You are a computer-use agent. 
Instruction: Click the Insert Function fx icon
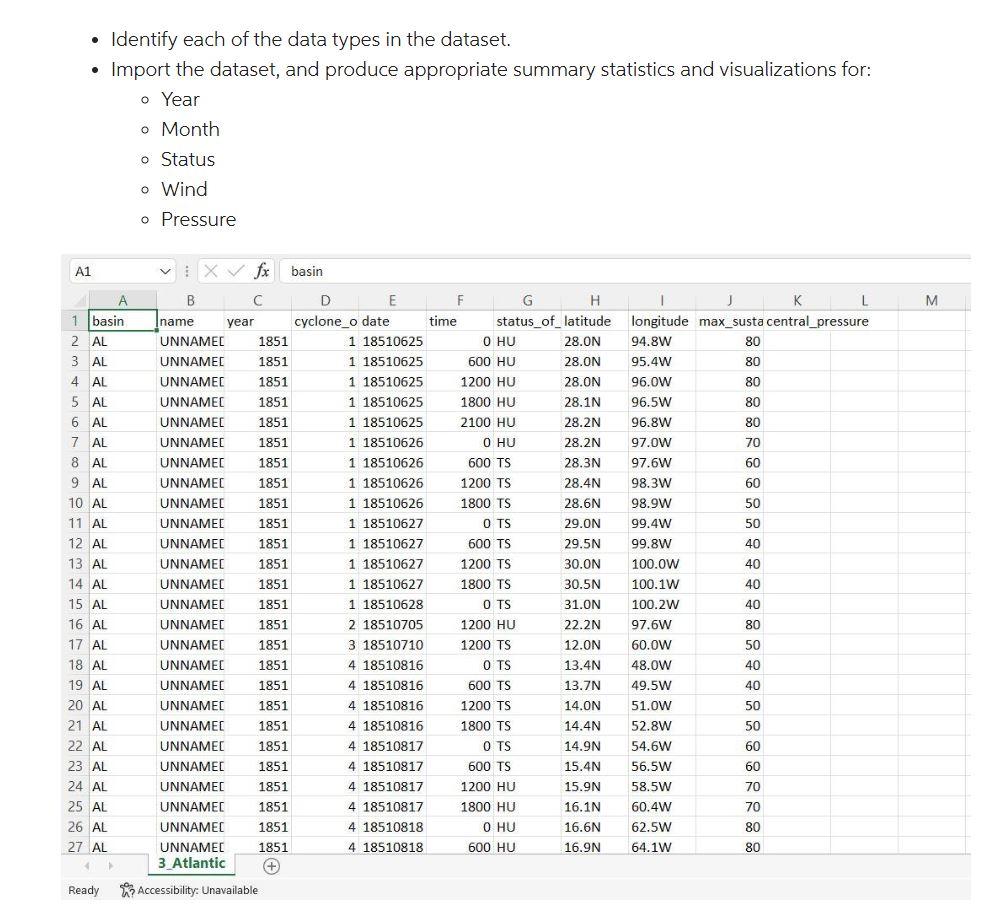pos(261,271)
